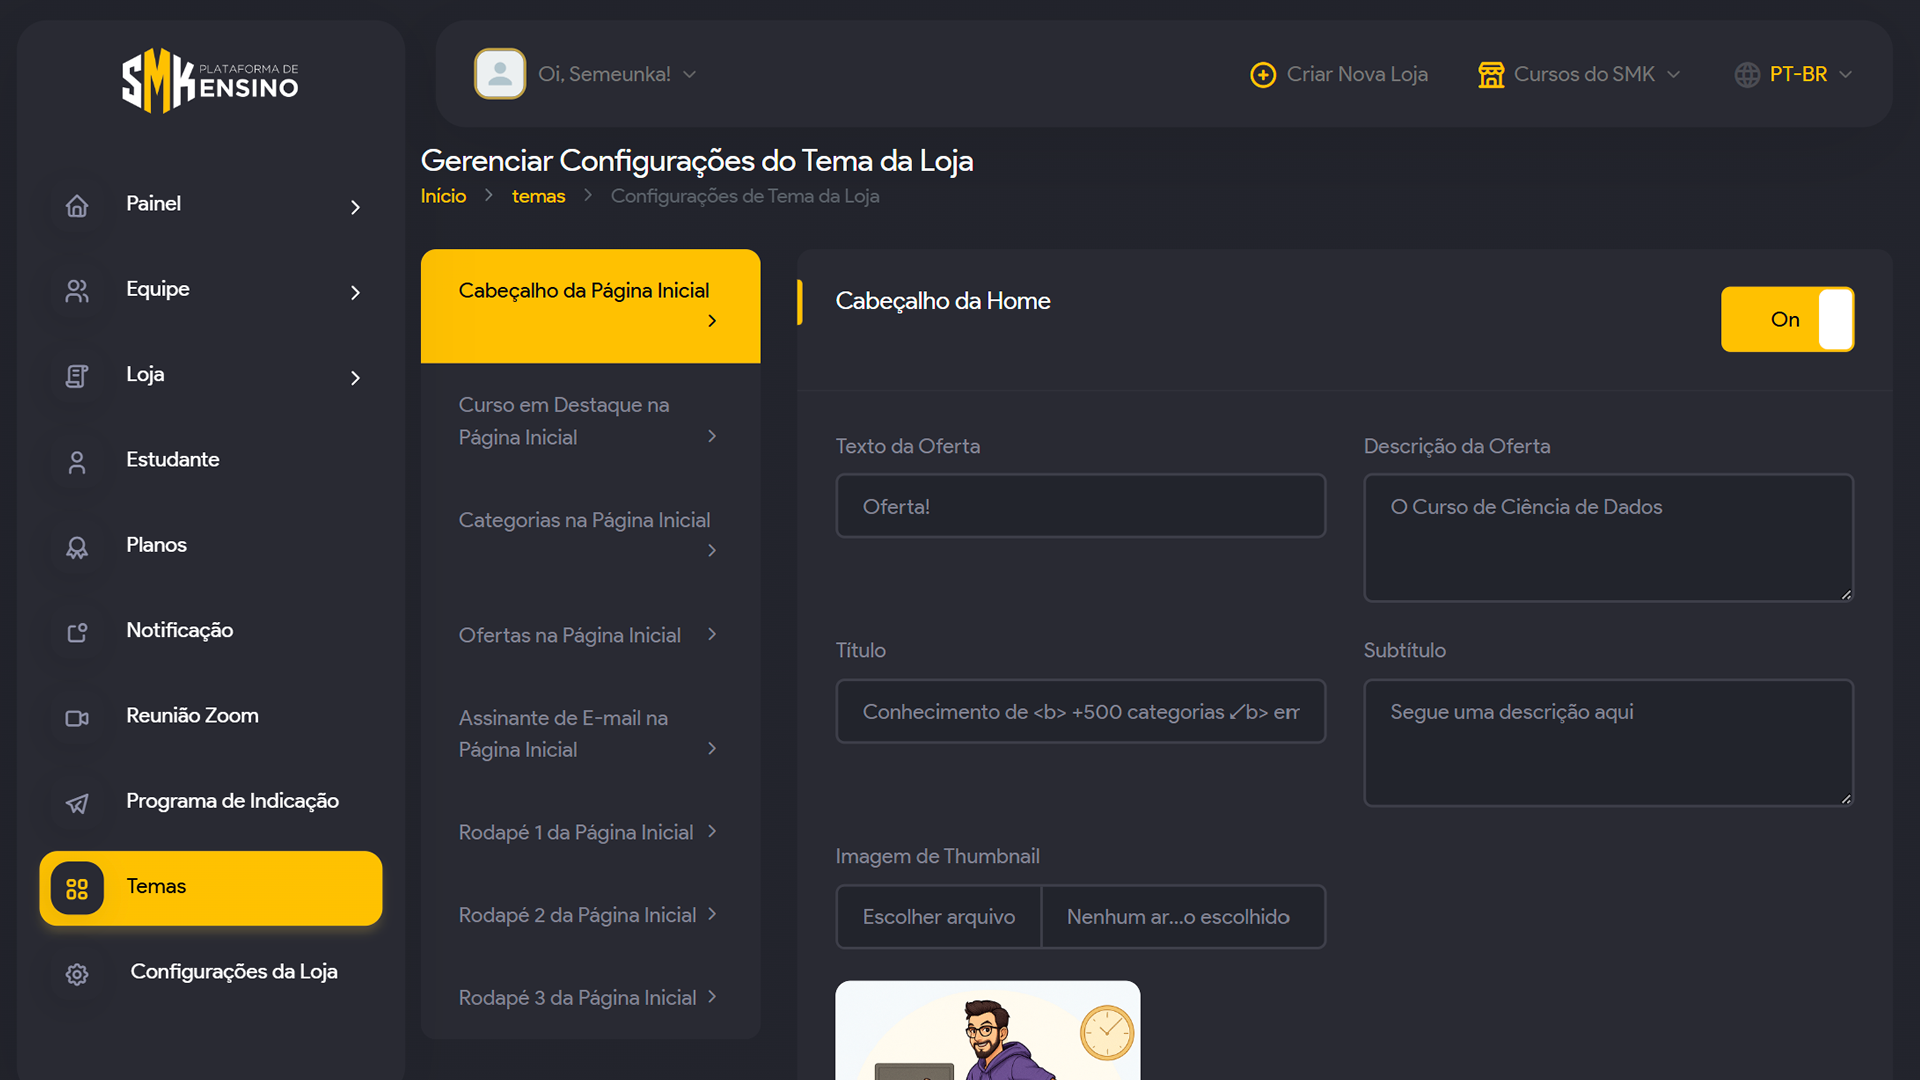Click the Configurações da Loja gear icon
The image size is (1920, 1080).
click(x=77, y=974)
